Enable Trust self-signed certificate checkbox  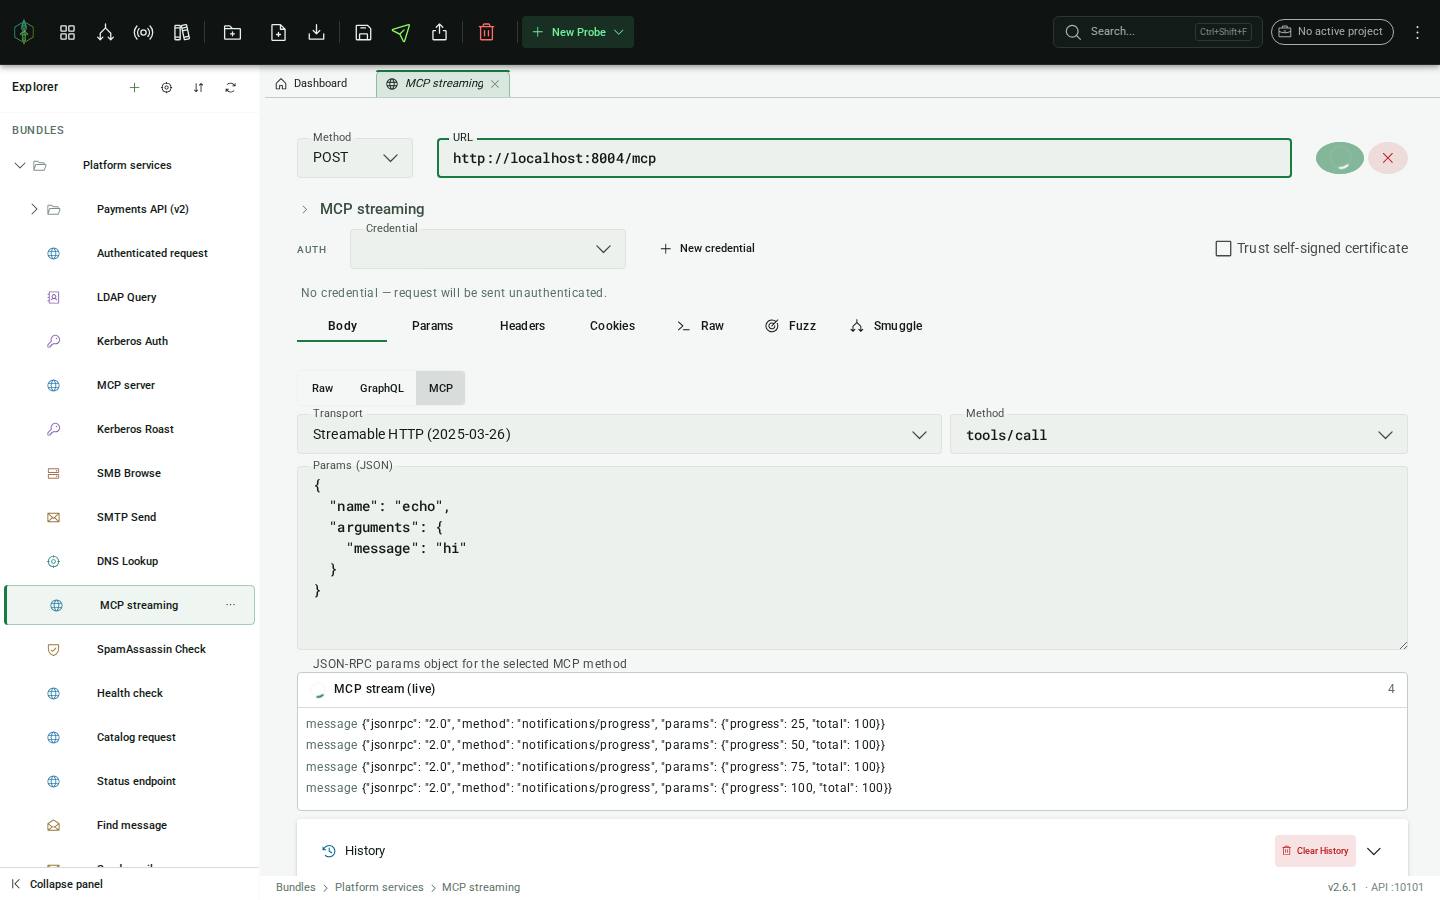(x=1223, y=248)
